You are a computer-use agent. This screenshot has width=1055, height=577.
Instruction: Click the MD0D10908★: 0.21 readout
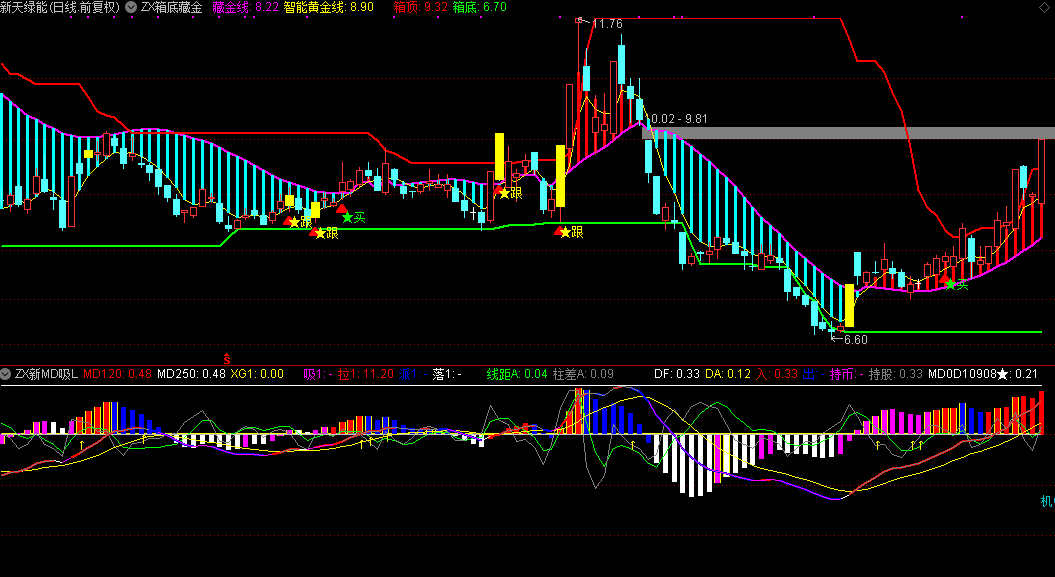[983, 374]
